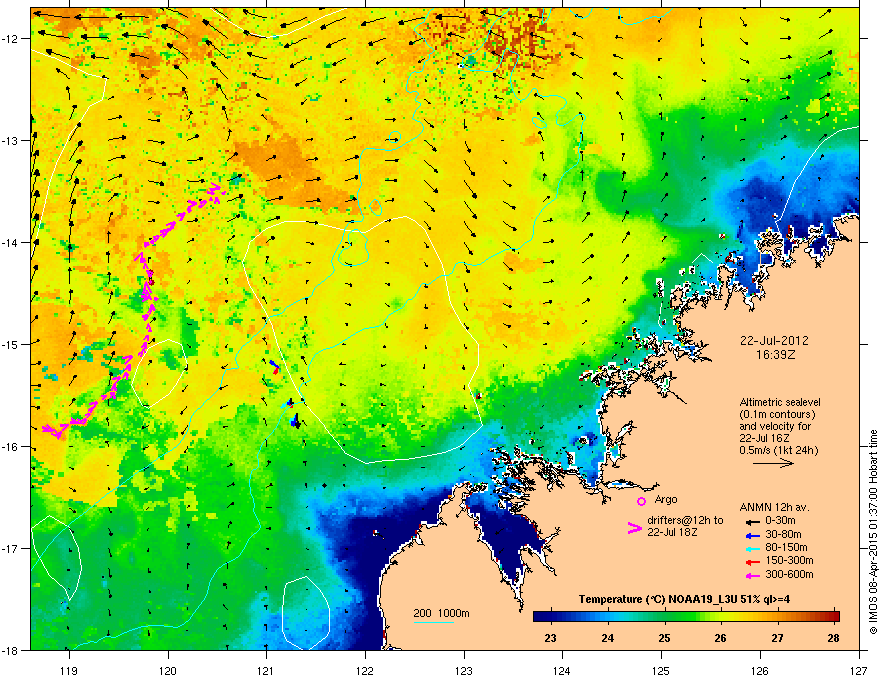This screenshot has height=680, width=880.
Task: Click the 'Altimetric sealevel' legend text
Action: pyautogui.click(x=780, y=402)
